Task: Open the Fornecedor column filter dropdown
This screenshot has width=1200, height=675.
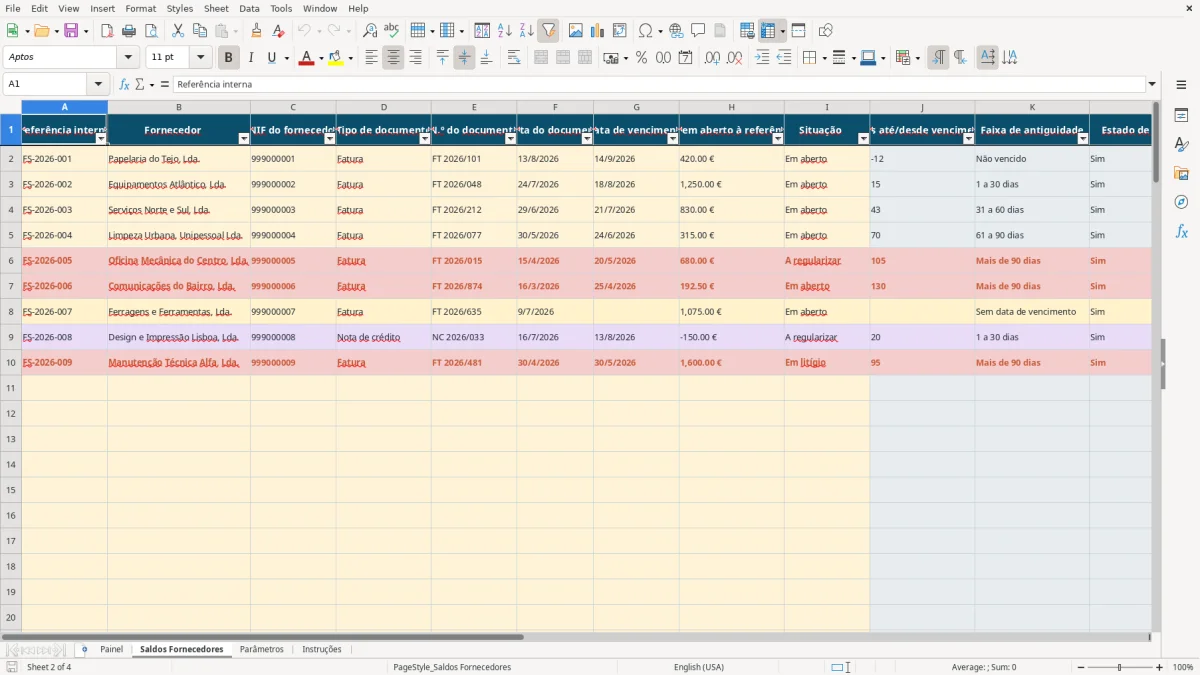Action: 243,139
